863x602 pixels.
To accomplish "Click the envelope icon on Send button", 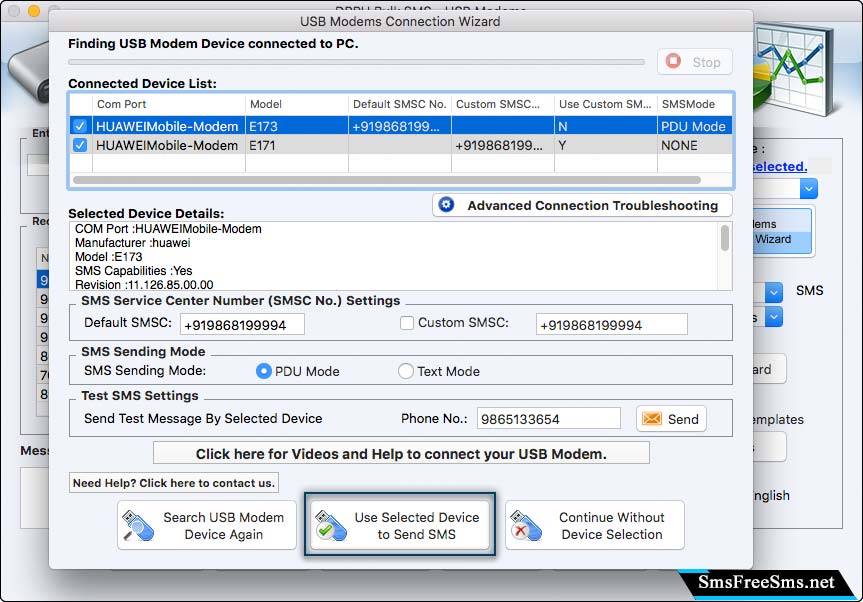I will point(652,419).
